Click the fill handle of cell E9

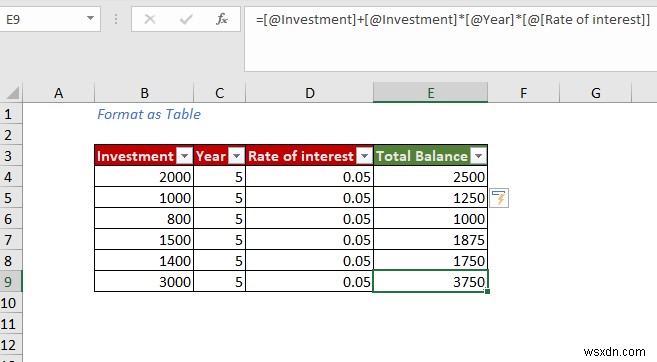click(487, 291)
